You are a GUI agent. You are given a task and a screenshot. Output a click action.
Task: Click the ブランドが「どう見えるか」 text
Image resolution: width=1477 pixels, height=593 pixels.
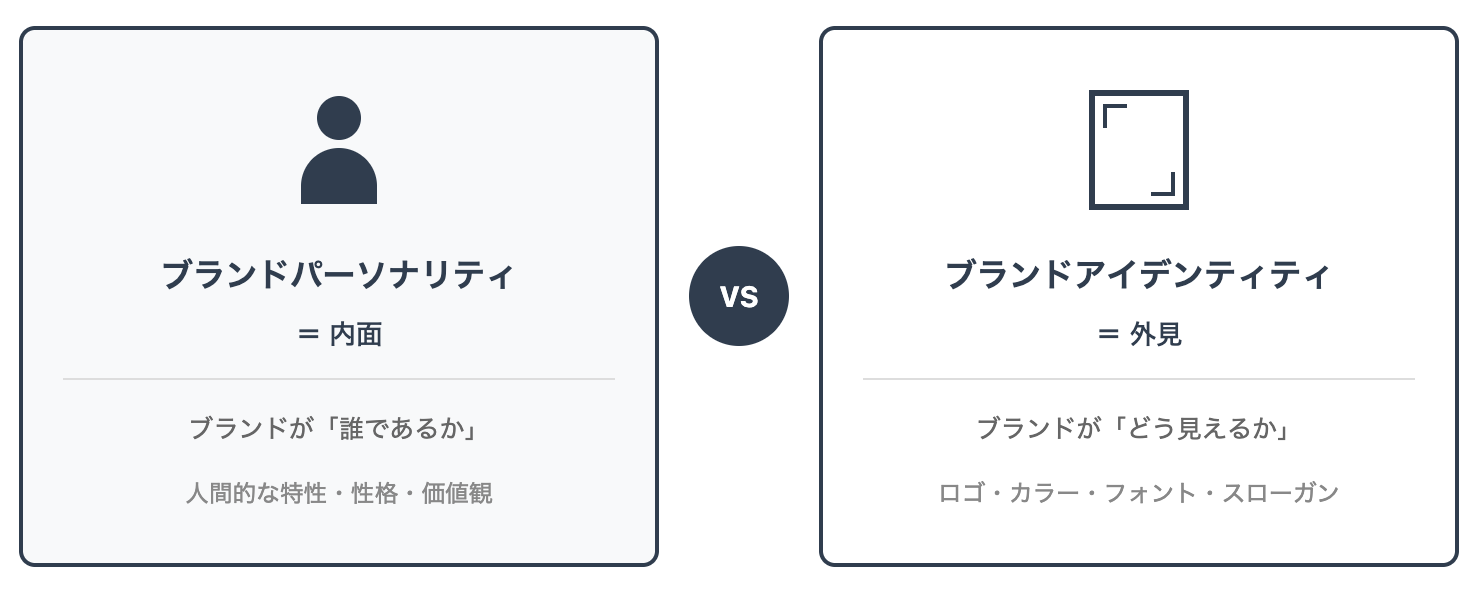click(x=1138, y=428)
